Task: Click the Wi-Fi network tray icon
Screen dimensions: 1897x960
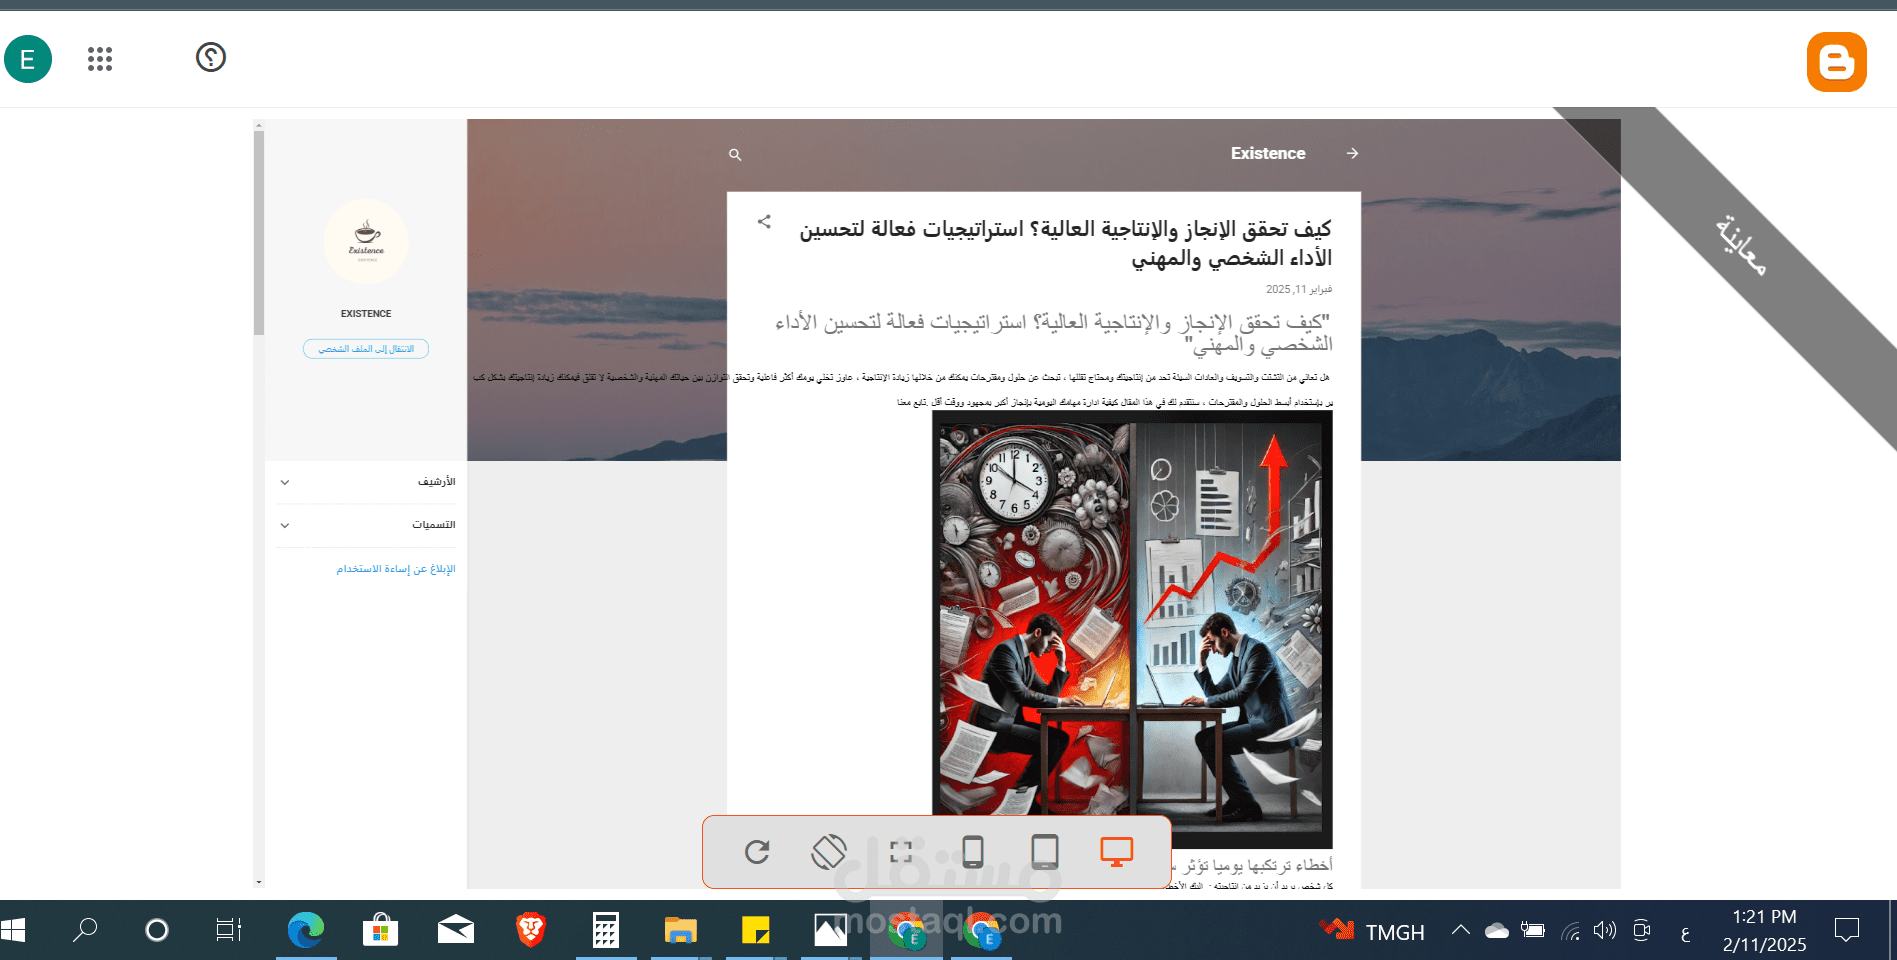Action: point(1571,932)
